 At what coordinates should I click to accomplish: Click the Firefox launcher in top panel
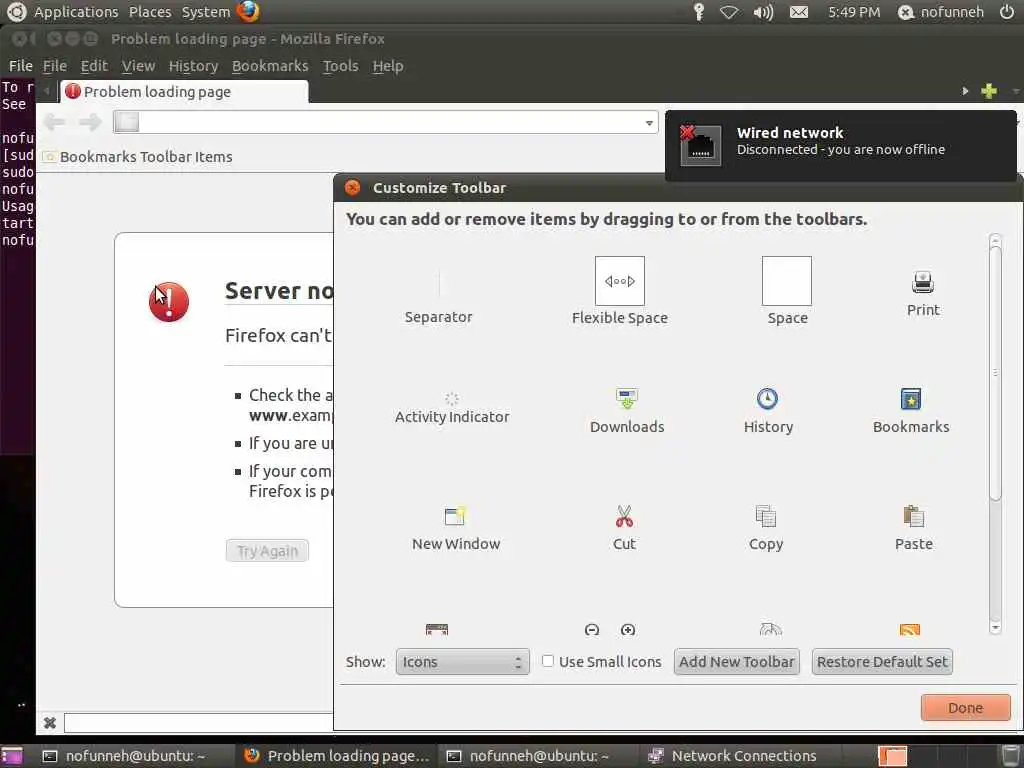click(x=248, y=11)
